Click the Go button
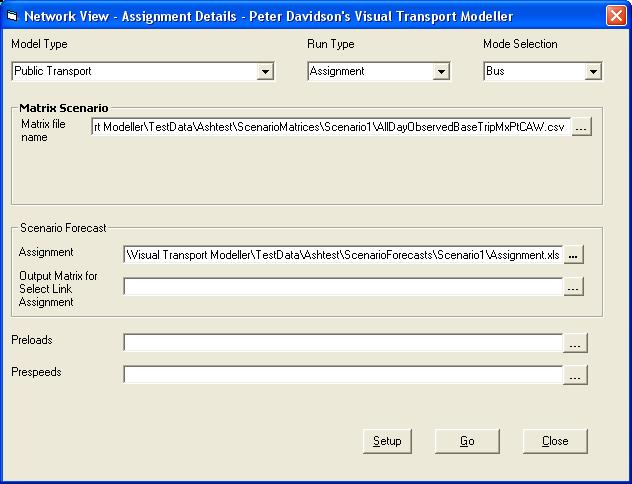Image resolution: width=632 pixels, height=484 pixels. (x=467, y=441)
